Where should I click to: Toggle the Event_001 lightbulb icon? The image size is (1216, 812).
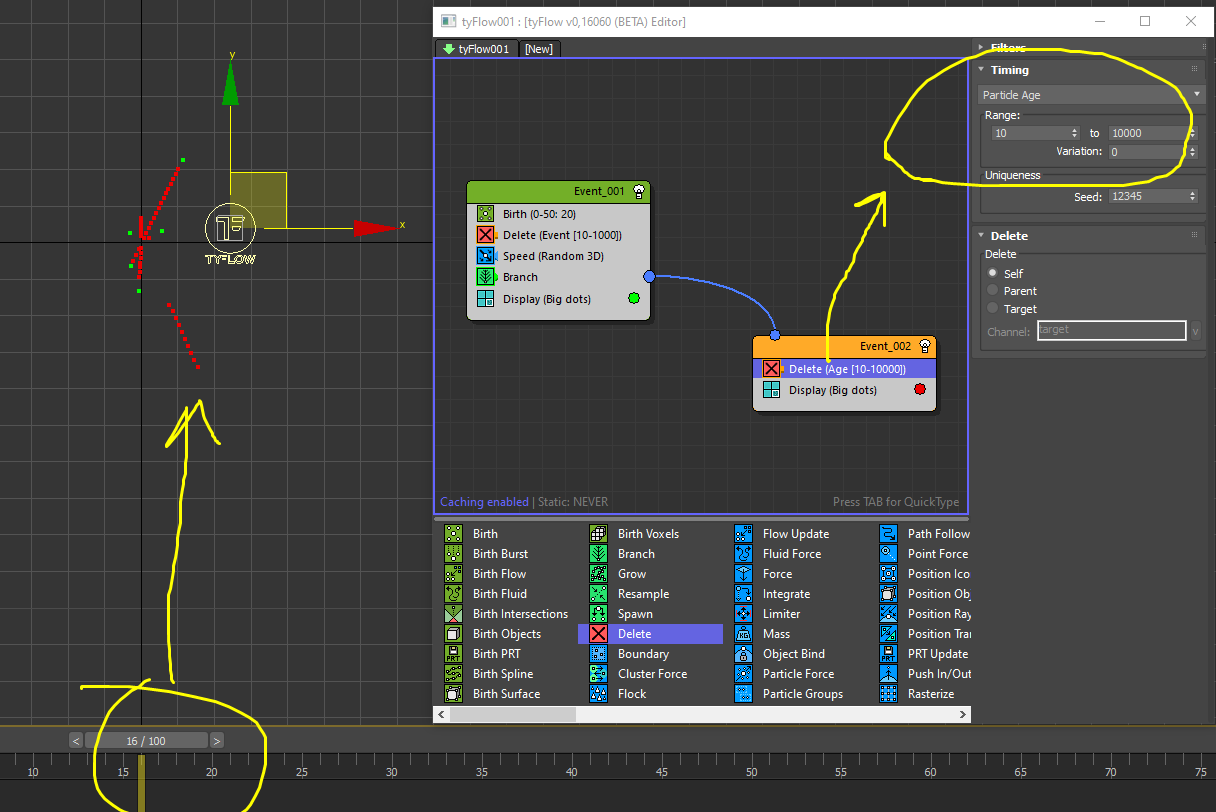click(x=638, y=192)
